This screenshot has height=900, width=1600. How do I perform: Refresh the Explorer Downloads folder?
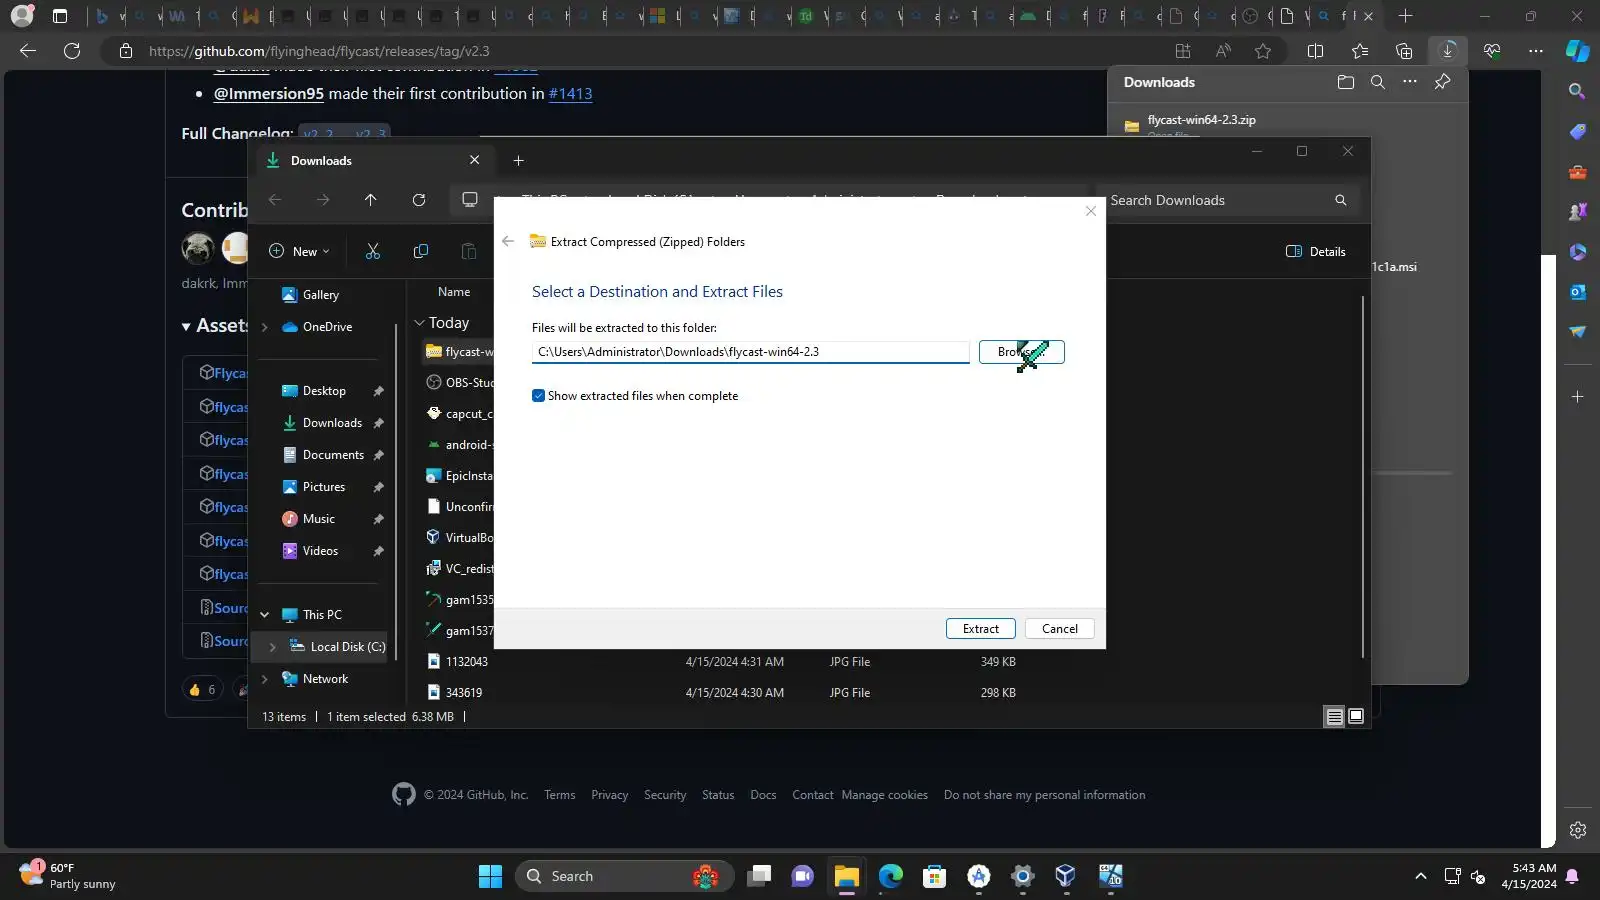(419, 200)
